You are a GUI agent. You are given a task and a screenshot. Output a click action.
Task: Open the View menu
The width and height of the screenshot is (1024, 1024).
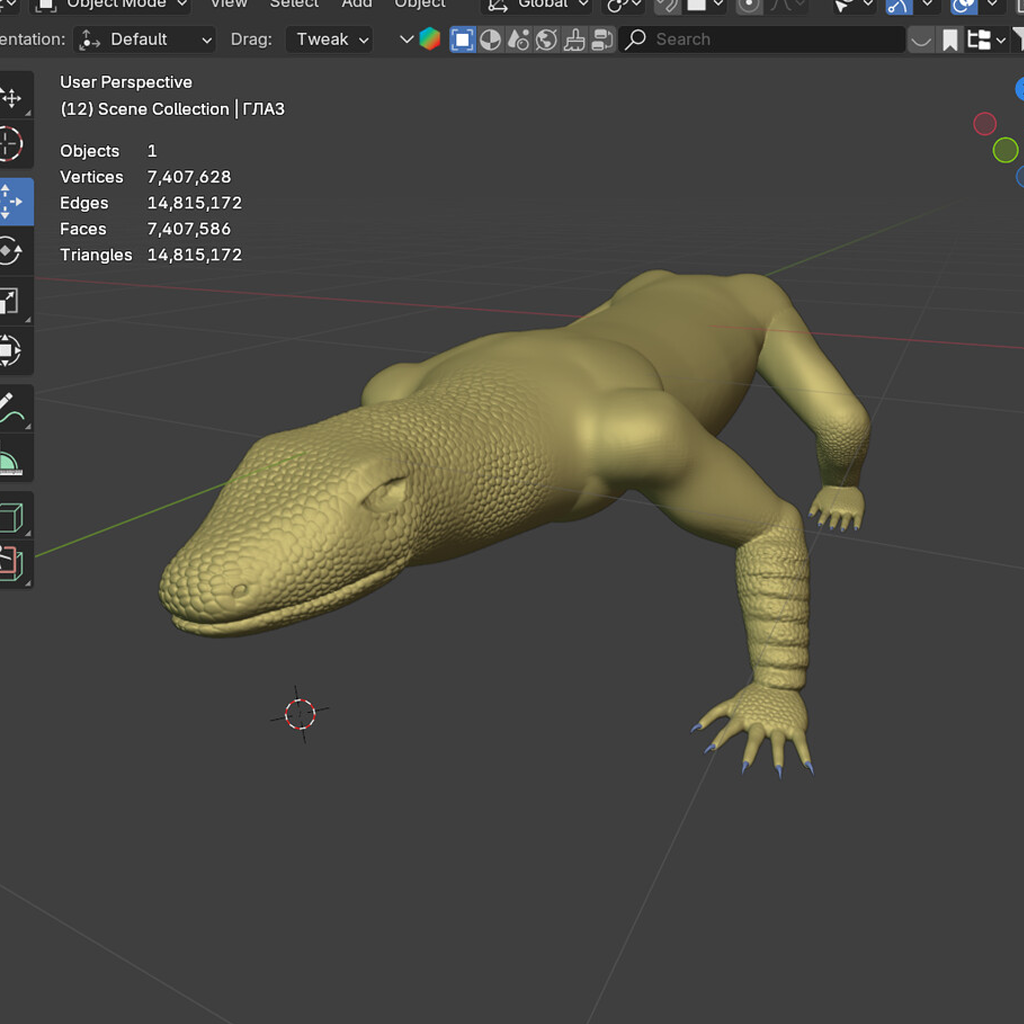coord(229,5)
